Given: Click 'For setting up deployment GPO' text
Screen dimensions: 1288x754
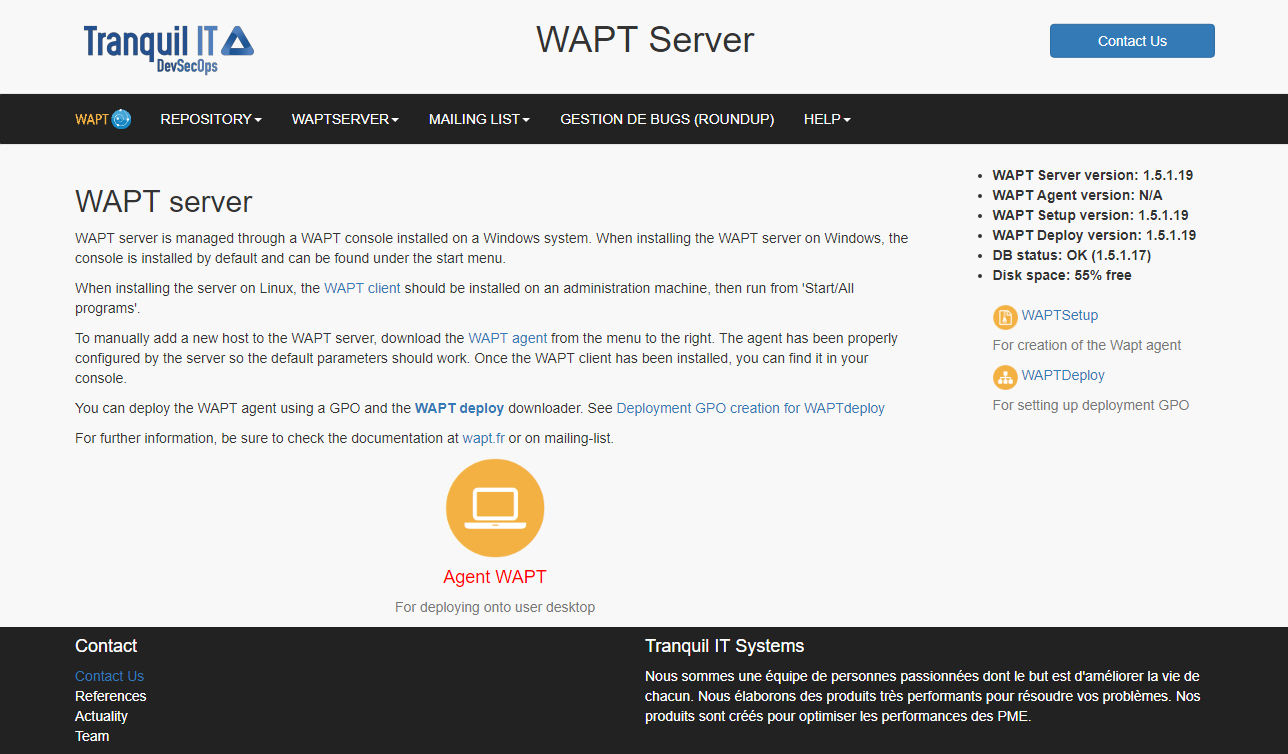Looking at the screenshot, I should [x=1091, y=405].
